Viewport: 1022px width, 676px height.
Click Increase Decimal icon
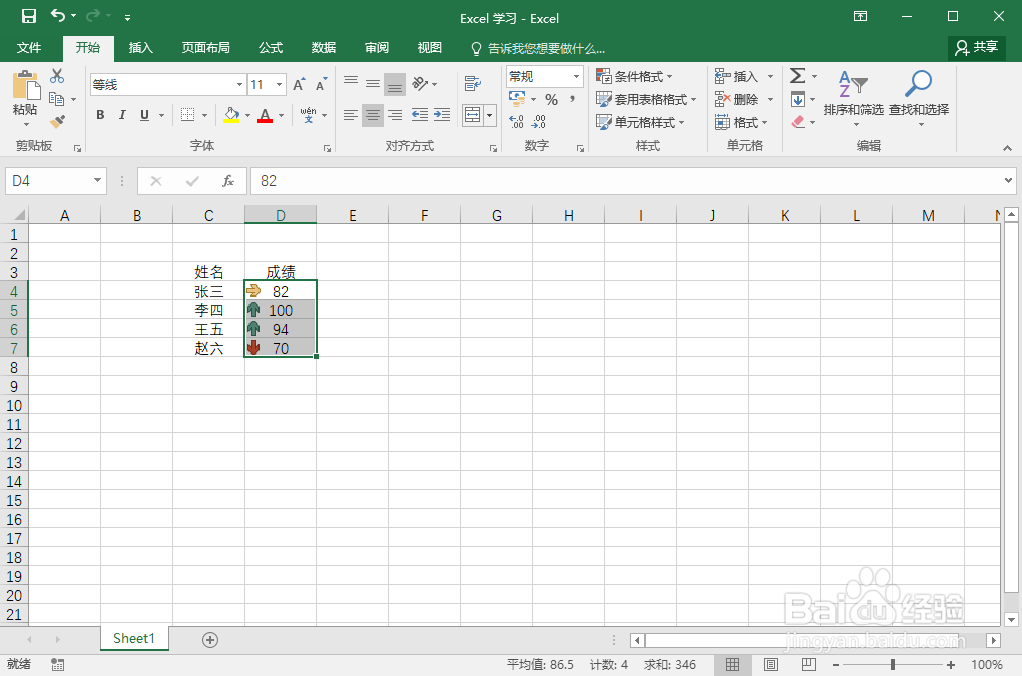516,122
